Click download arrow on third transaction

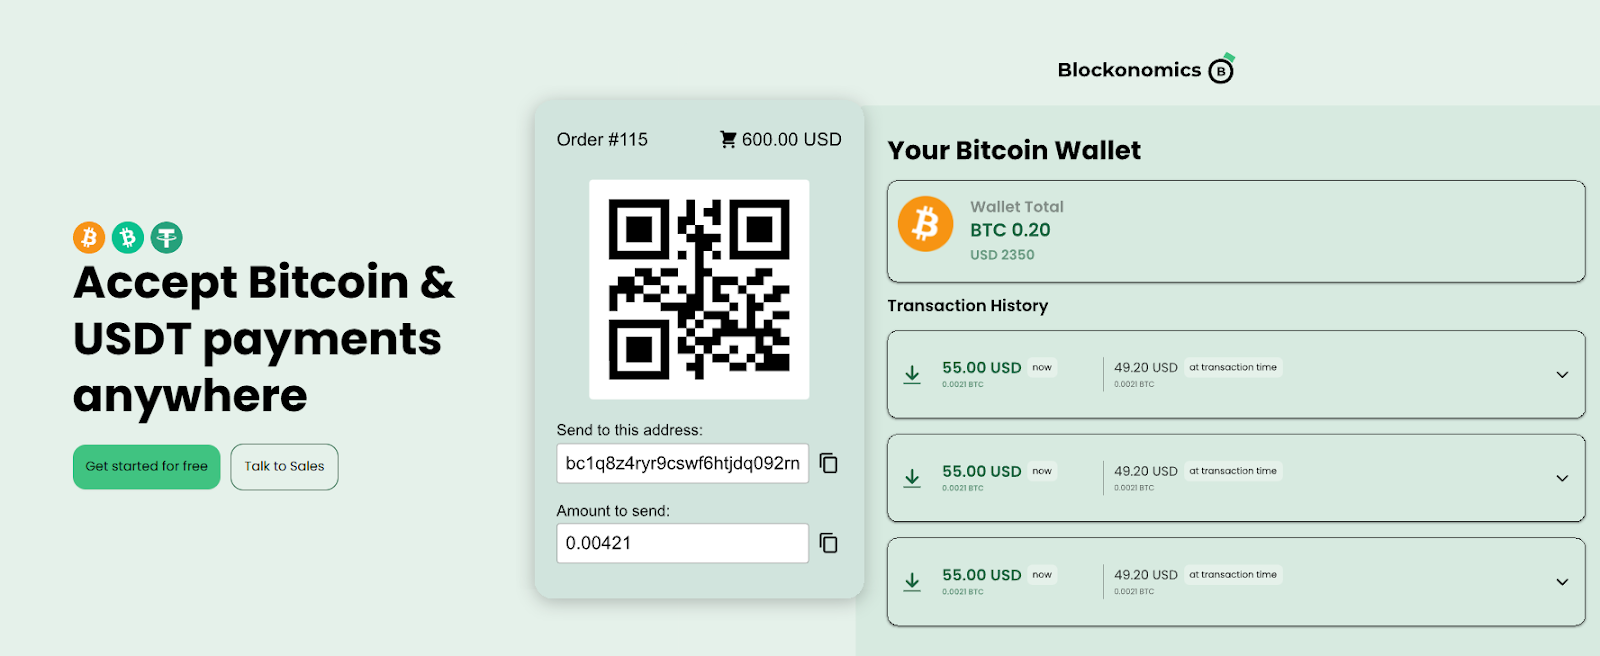(x=912, y=582)
